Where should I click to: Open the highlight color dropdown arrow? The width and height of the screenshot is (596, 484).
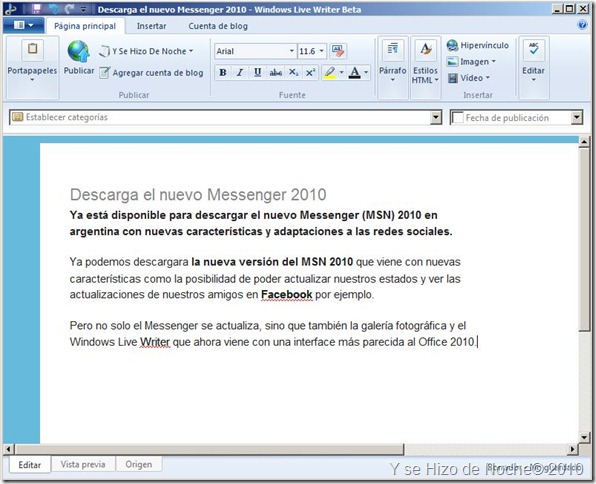pos(341,72)
